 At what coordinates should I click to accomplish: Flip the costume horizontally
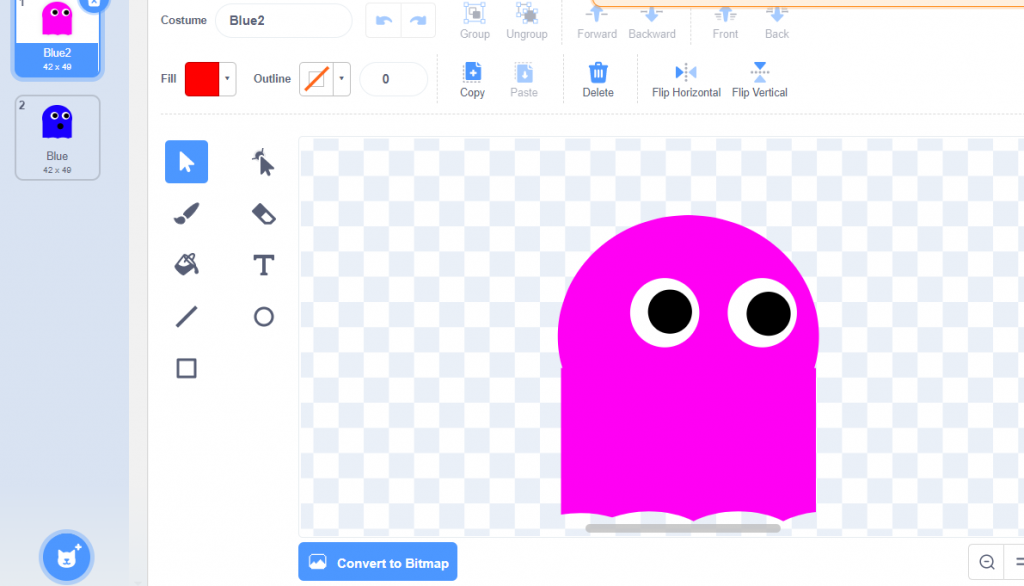685,79
